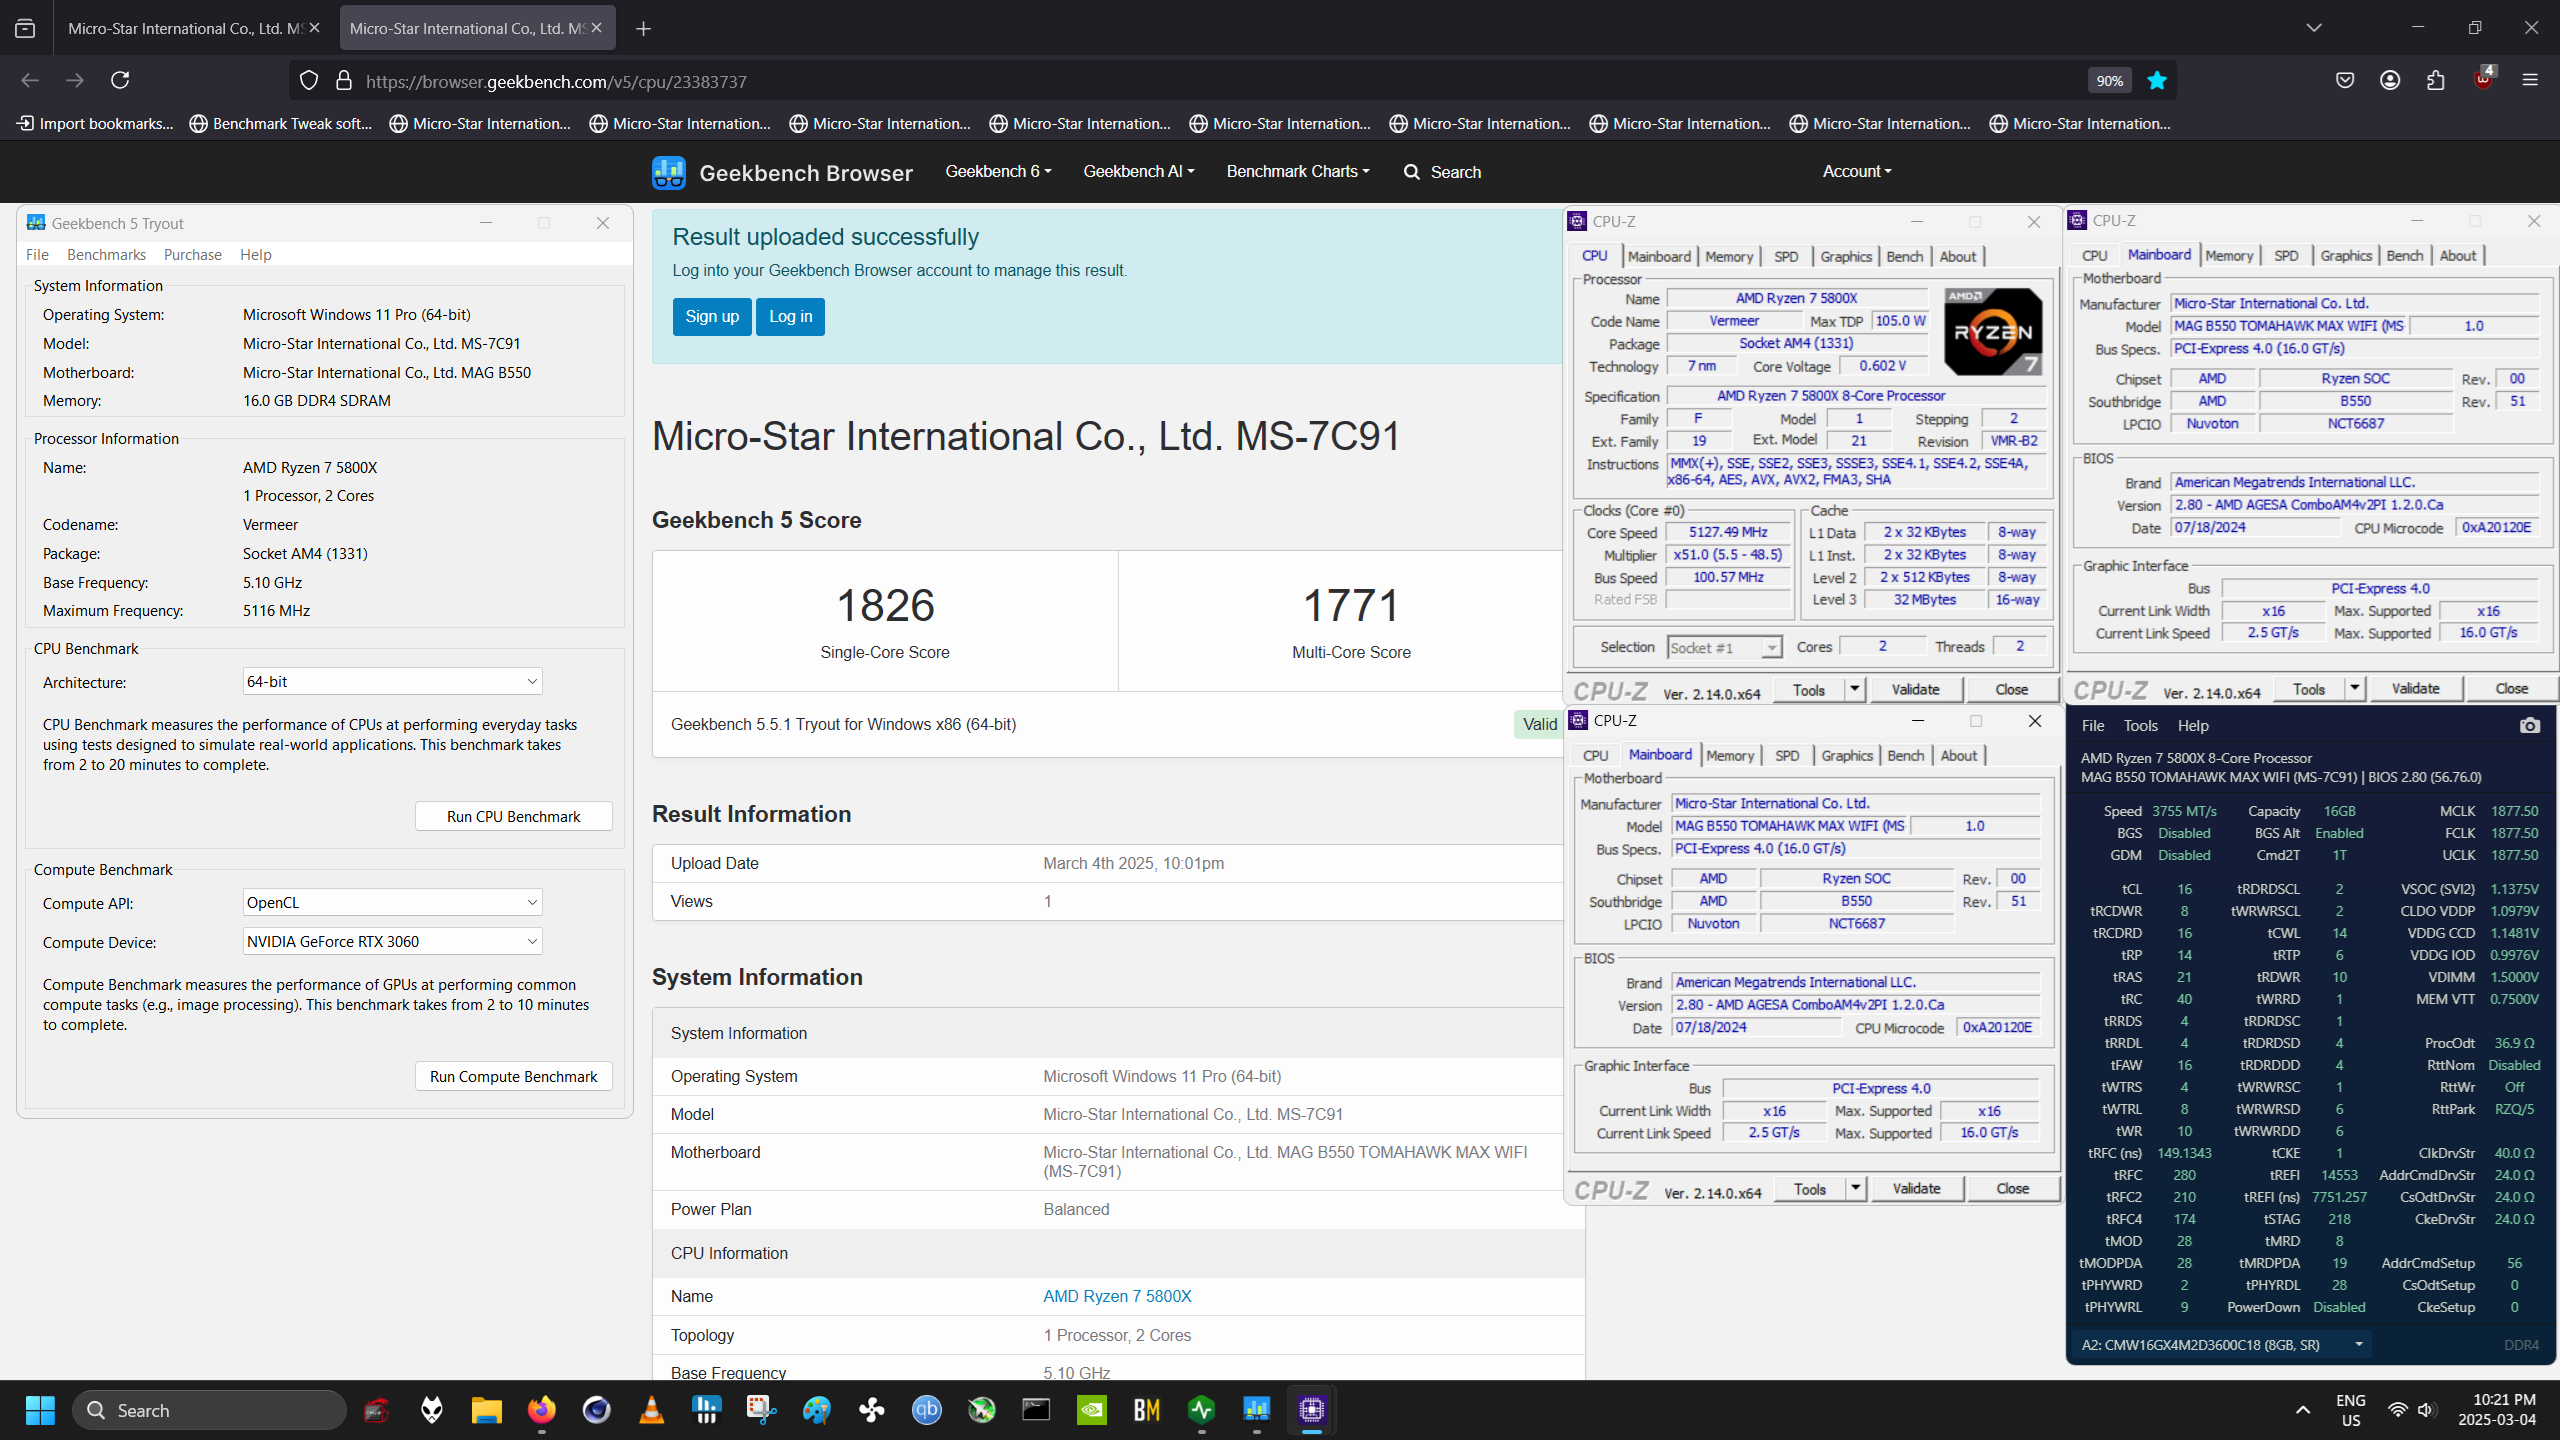Open VLC media player from taskbar
The image size is (2560, 1440).
click(x=652, y=1410)
